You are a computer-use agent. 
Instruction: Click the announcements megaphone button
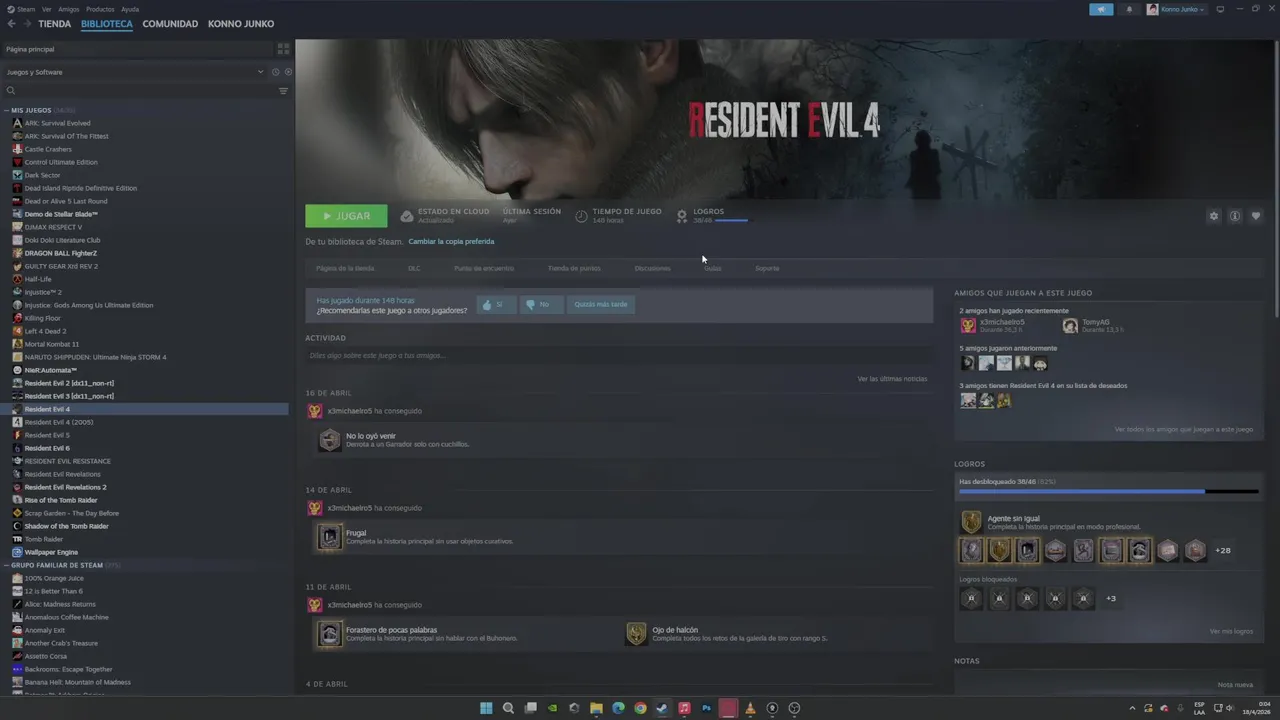click(x=1101, y=9)
